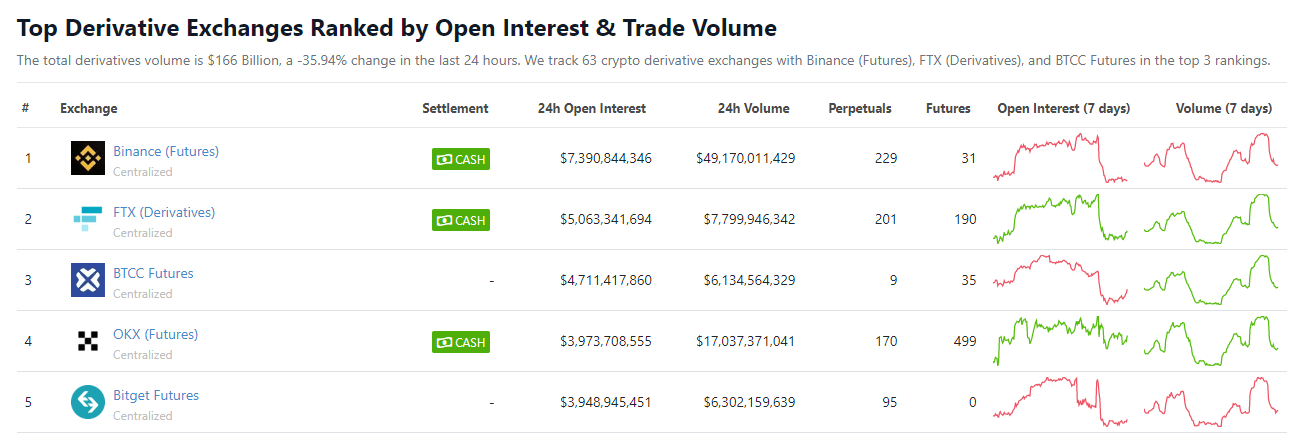Open the Bitget Futures exchange link
This screenshot has width=1298, height=434.
point(156,395)
